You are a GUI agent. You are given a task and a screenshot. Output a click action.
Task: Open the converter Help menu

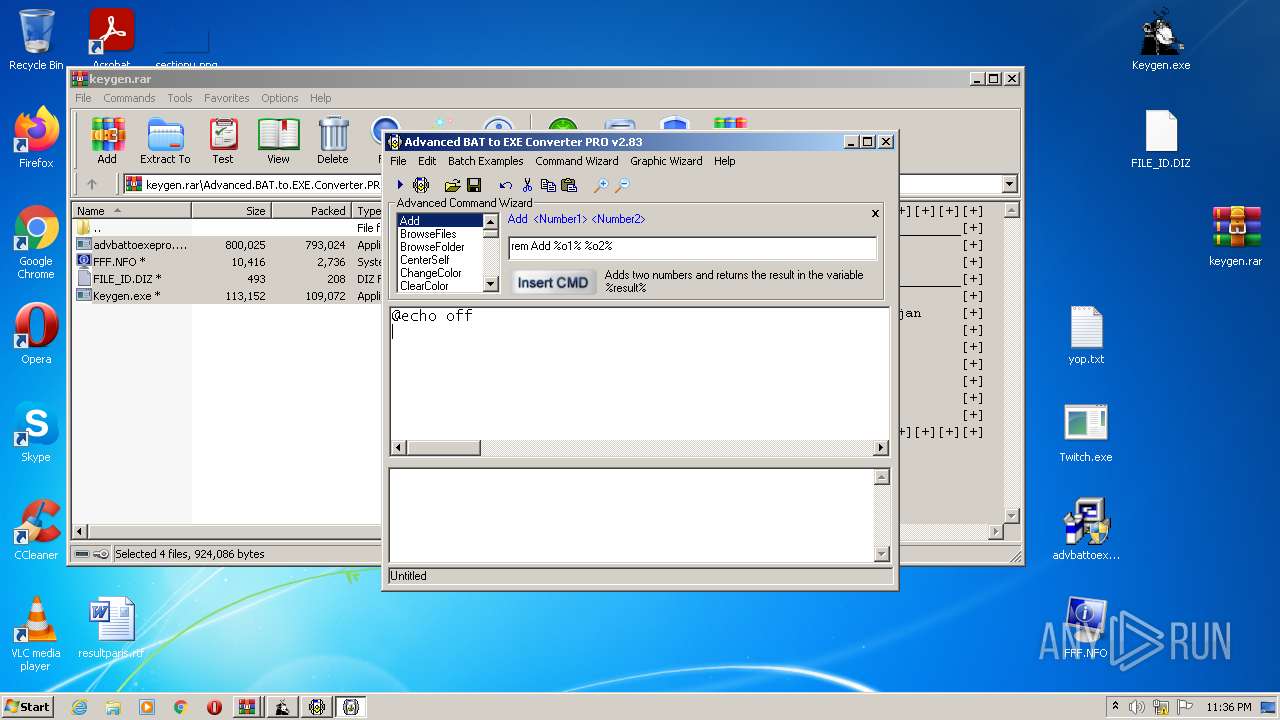pyautogui.click(x=725, y=161)
